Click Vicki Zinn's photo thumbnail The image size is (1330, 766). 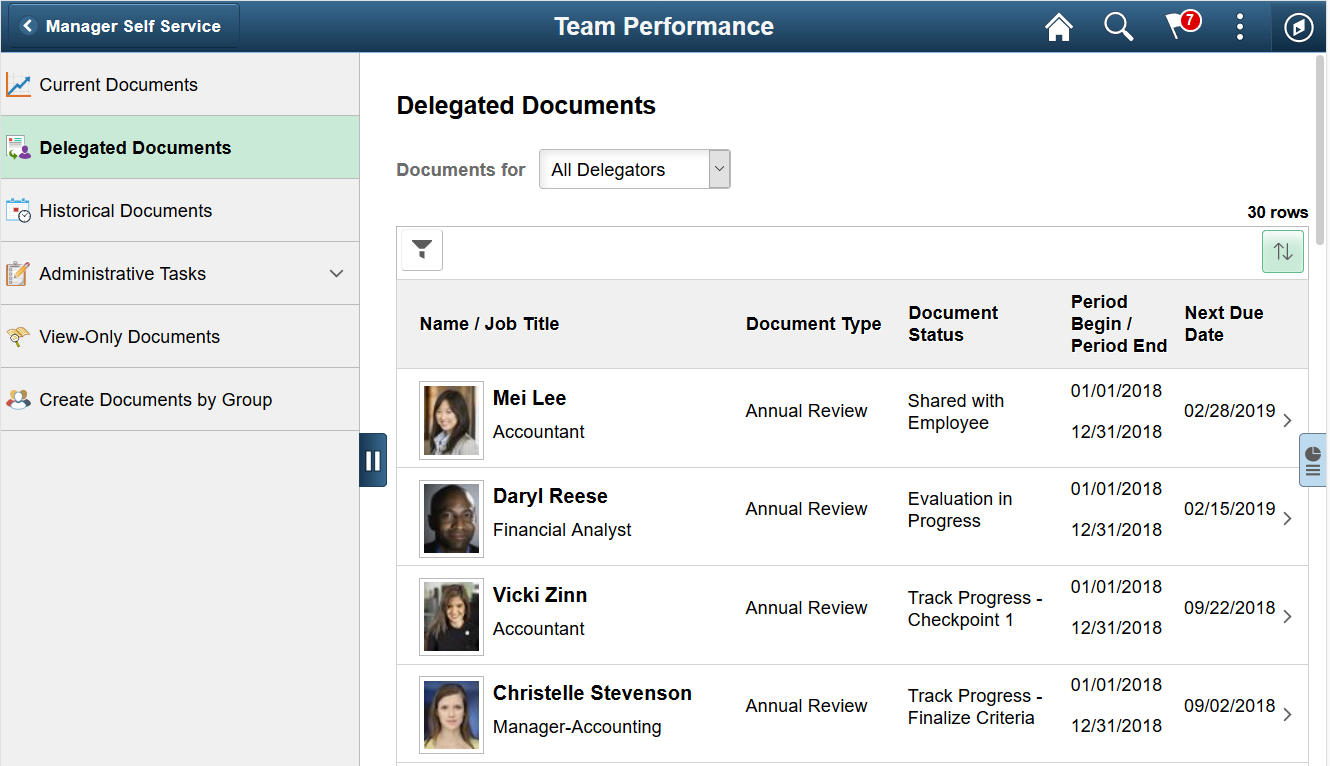tap(452, 616)
